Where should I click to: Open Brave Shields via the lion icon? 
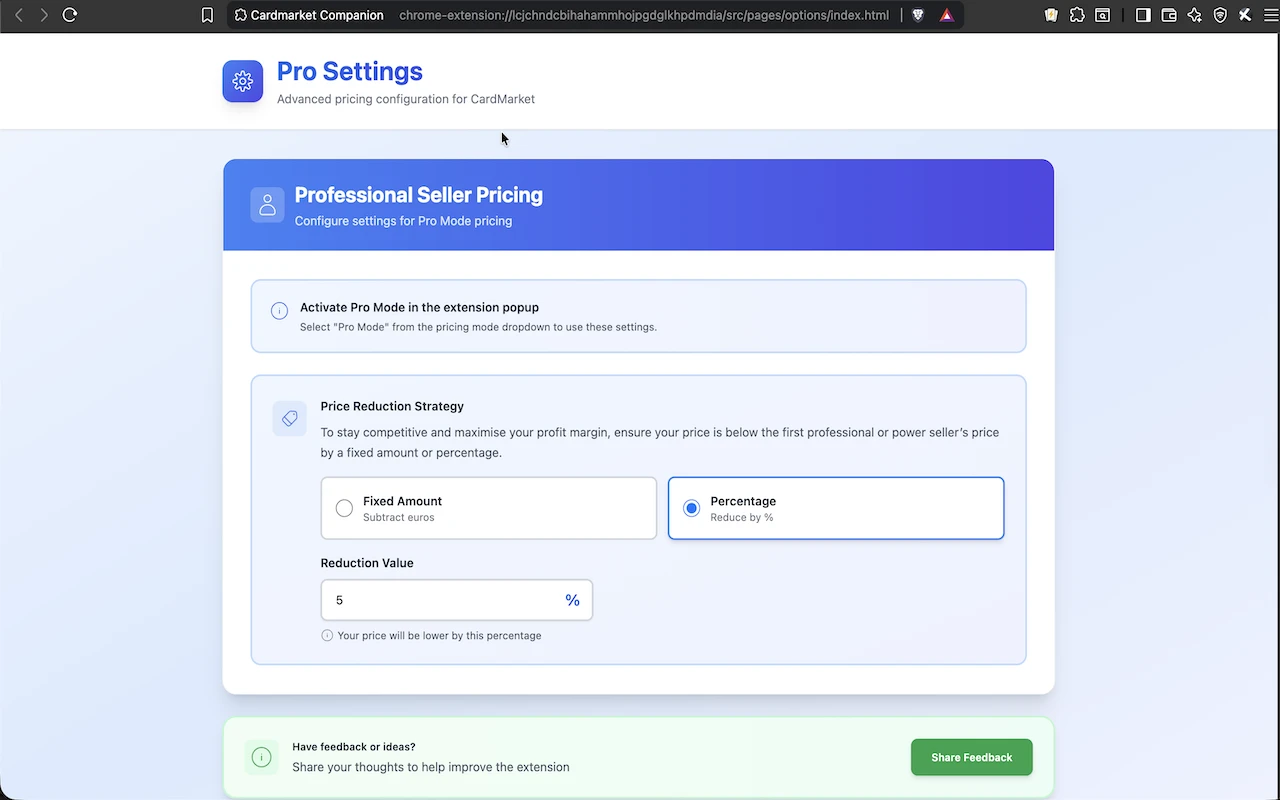(x=918, y=15)
